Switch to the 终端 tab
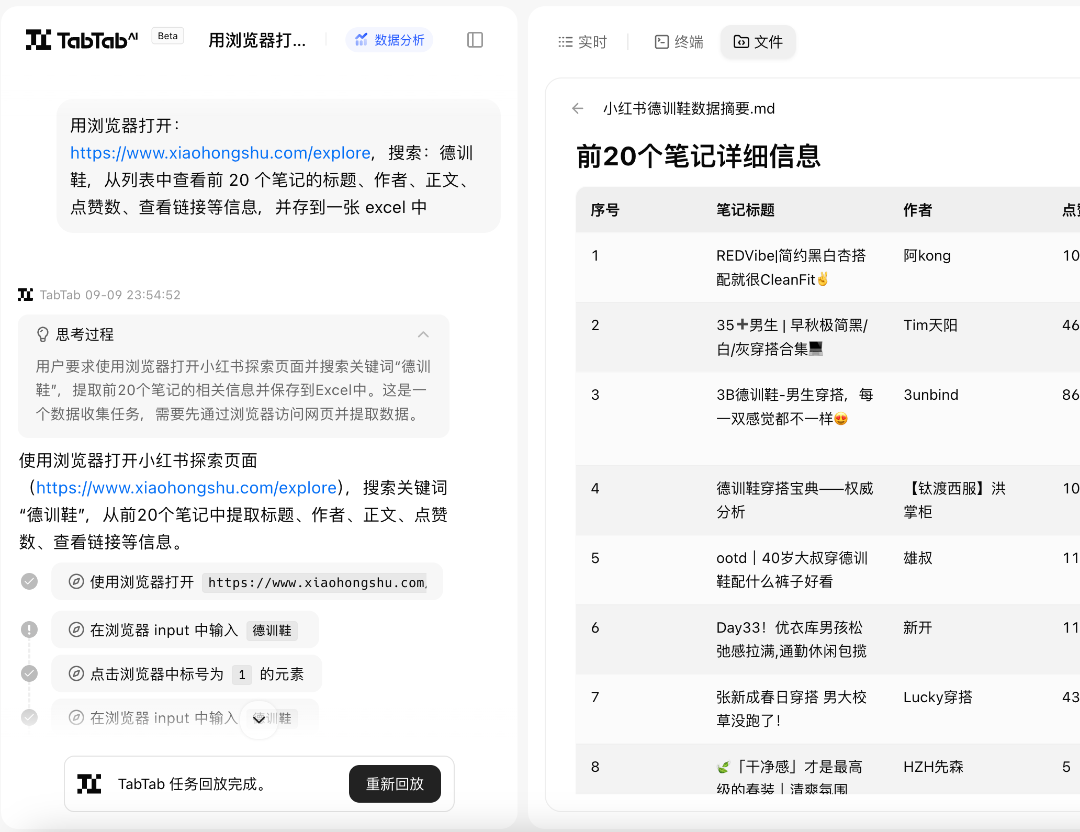The width and height of the screenshot is (1080, 832). [x=678, y=42]
